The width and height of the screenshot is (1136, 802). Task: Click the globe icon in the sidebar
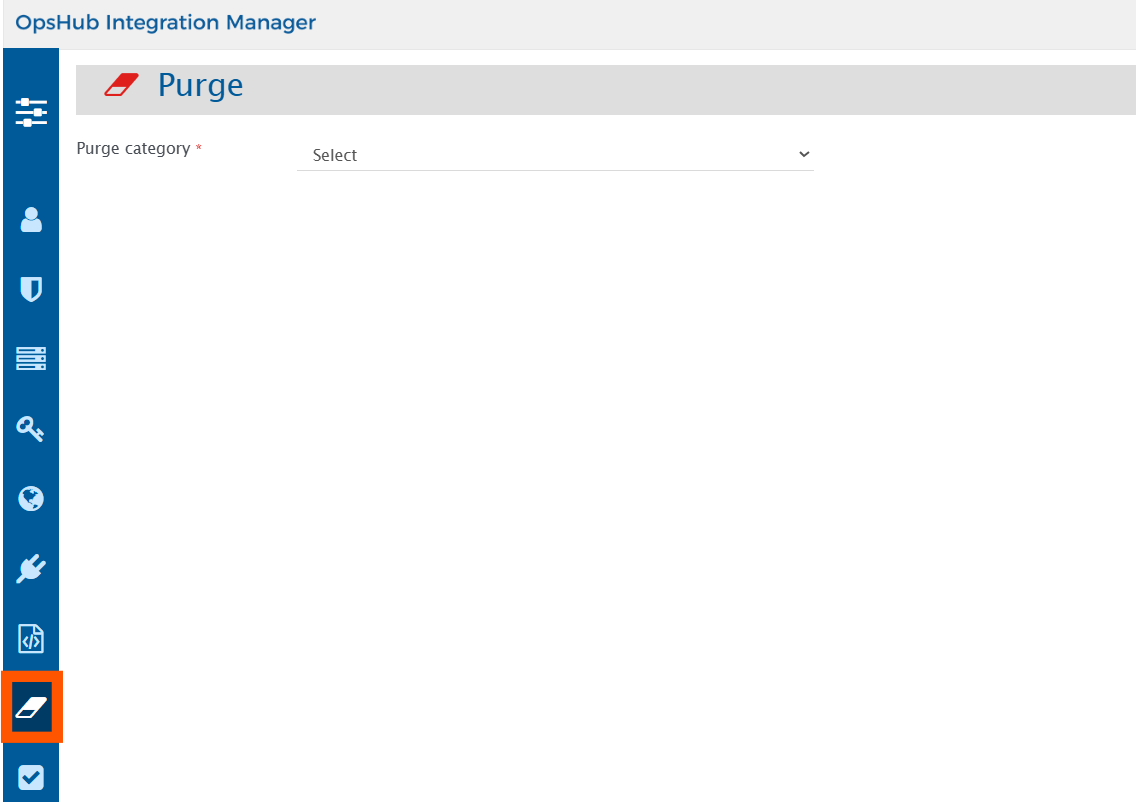(31, 499)
